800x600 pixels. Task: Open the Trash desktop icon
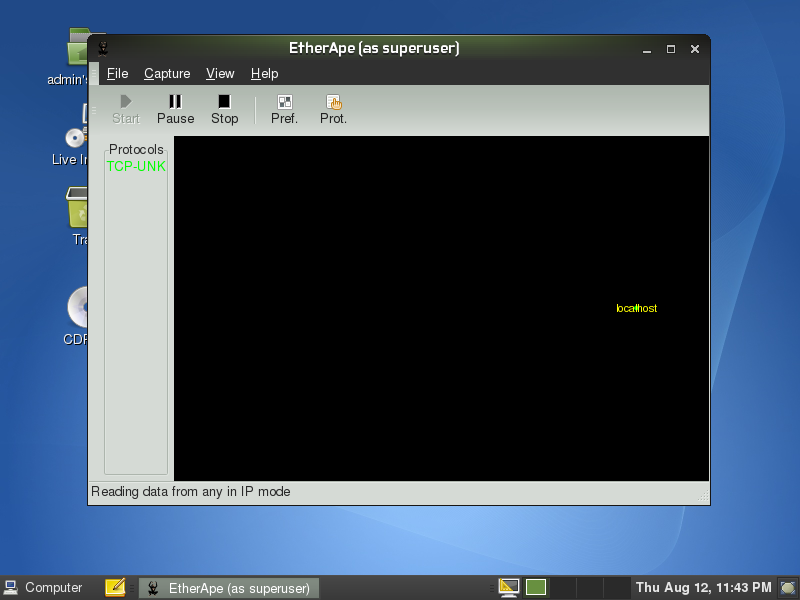[76, 208]
